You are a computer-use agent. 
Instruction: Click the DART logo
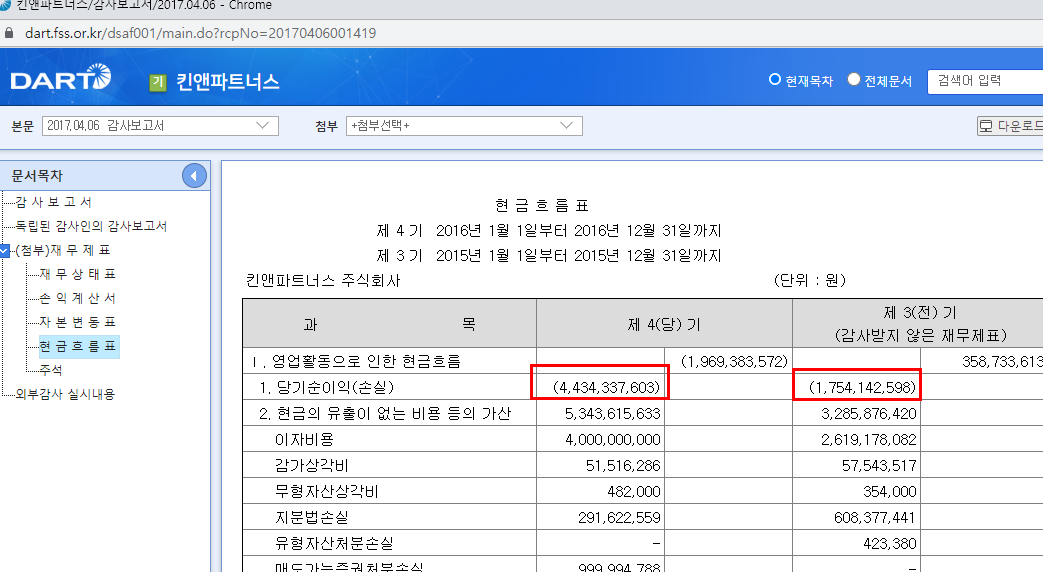(x=61, y=78)
